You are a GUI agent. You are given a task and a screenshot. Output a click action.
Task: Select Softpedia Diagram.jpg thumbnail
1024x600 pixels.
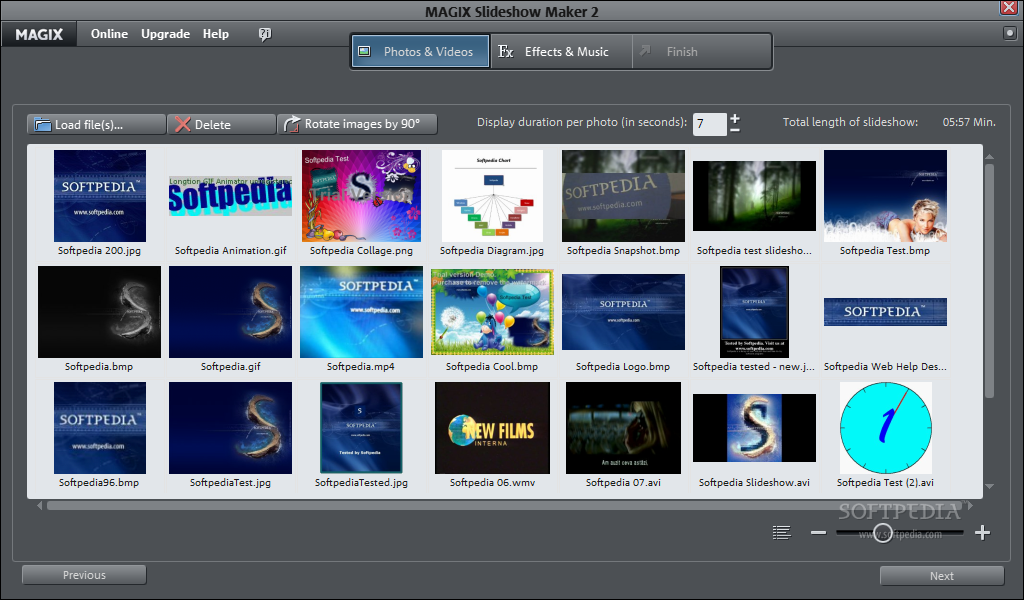click(x=492, y=196)
